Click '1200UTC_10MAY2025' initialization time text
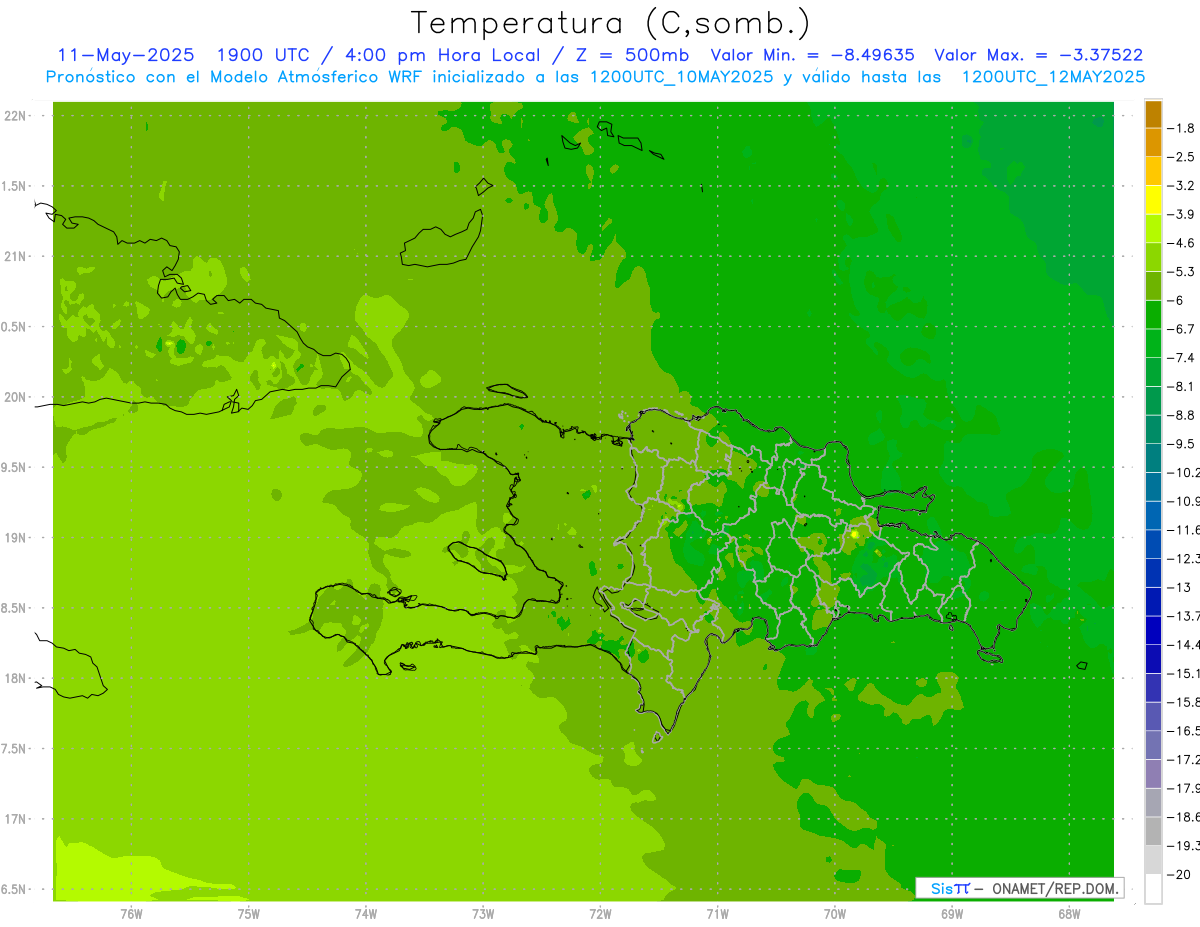Image resolution: width=1200 pixels, height=927 pixels. point(681,77)
